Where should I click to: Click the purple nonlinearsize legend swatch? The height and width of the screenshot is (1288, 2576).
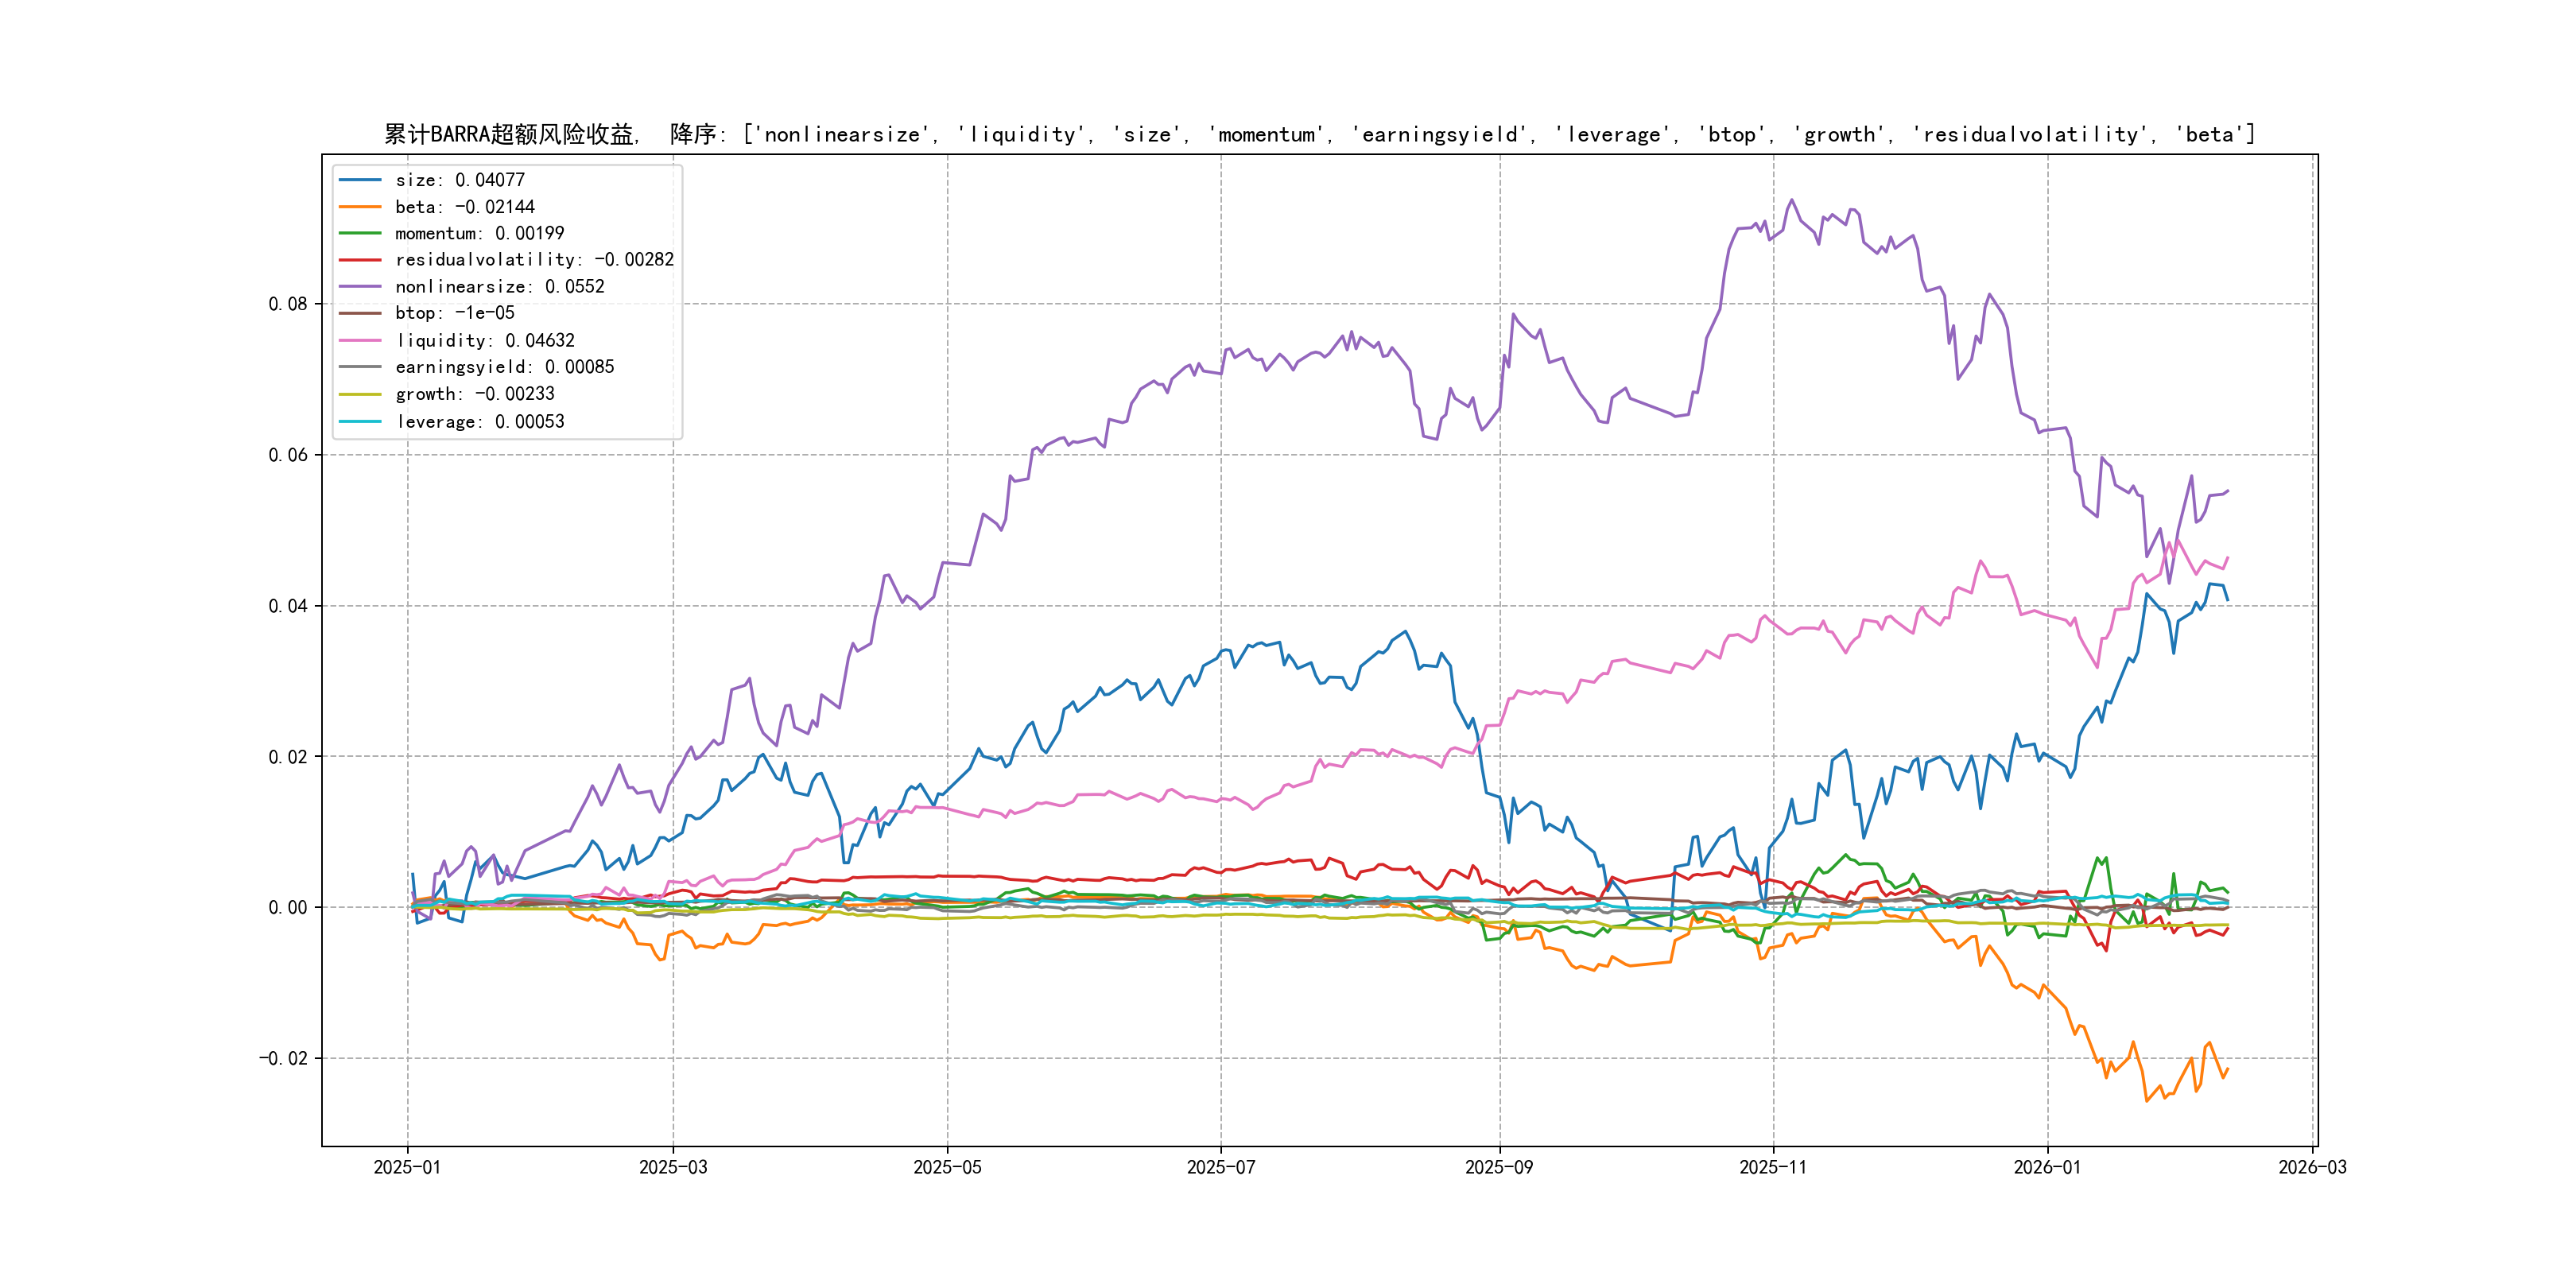360,287
